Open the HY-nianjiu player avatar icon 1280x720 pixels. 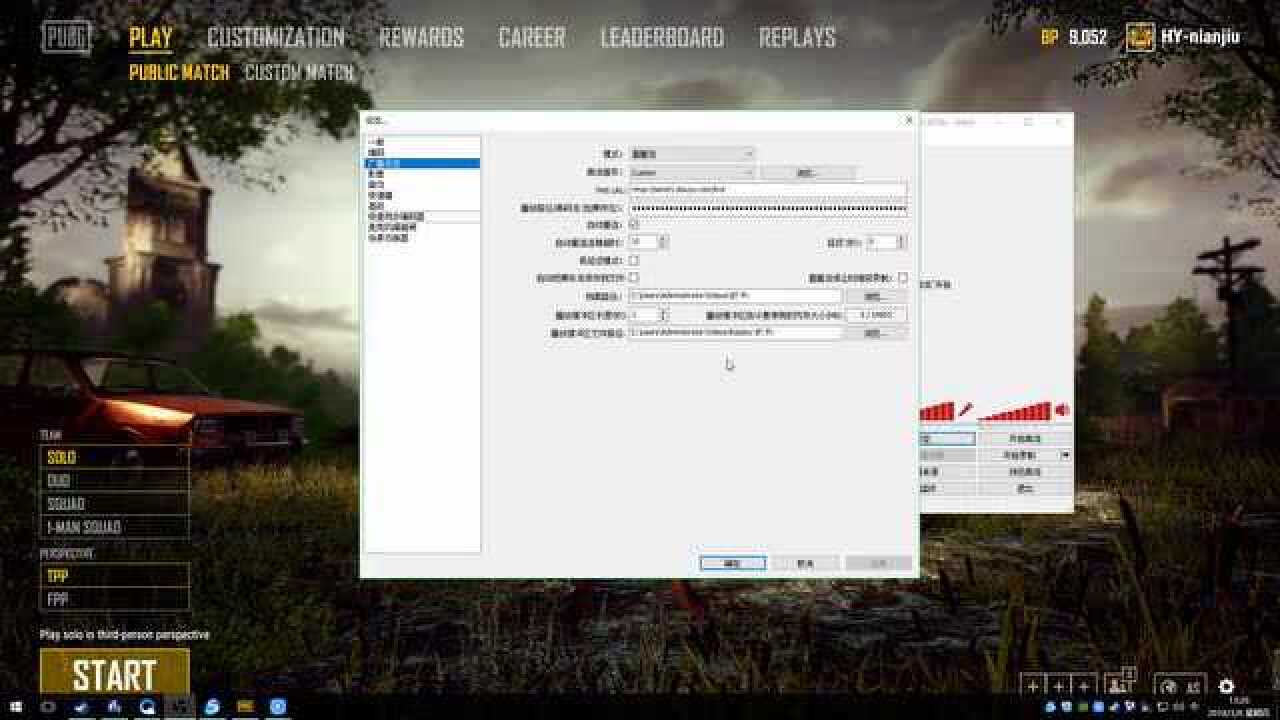[x=1140, y=38]
